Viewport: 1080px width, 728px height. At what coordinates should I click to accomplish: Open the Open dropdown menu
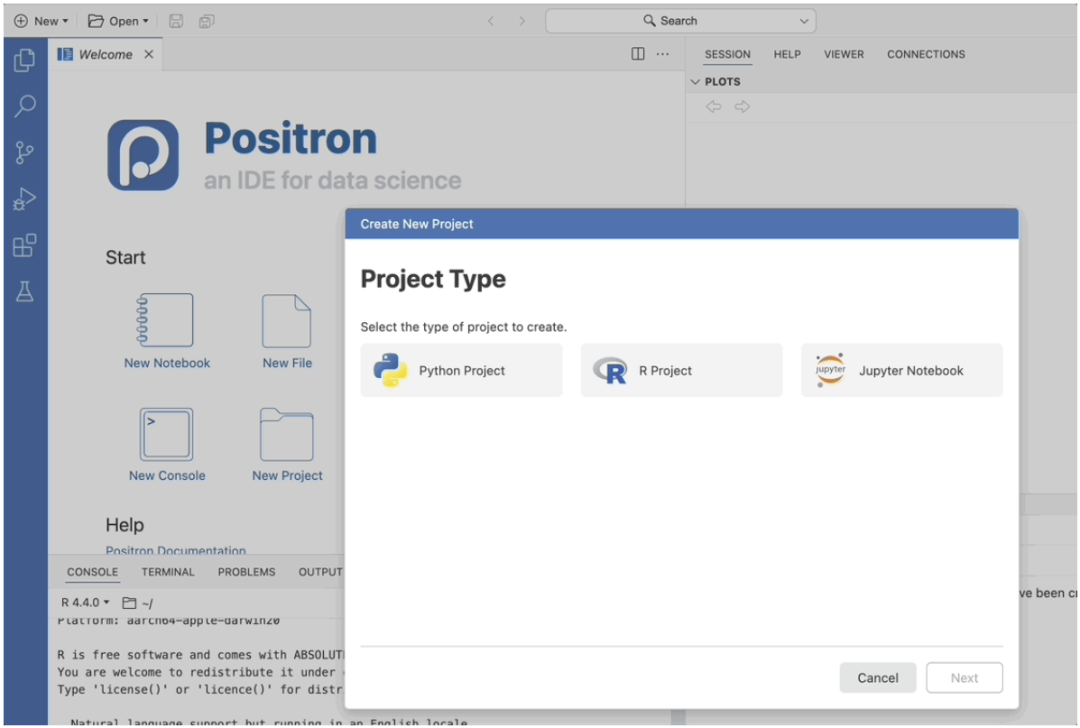pos(118,21)
